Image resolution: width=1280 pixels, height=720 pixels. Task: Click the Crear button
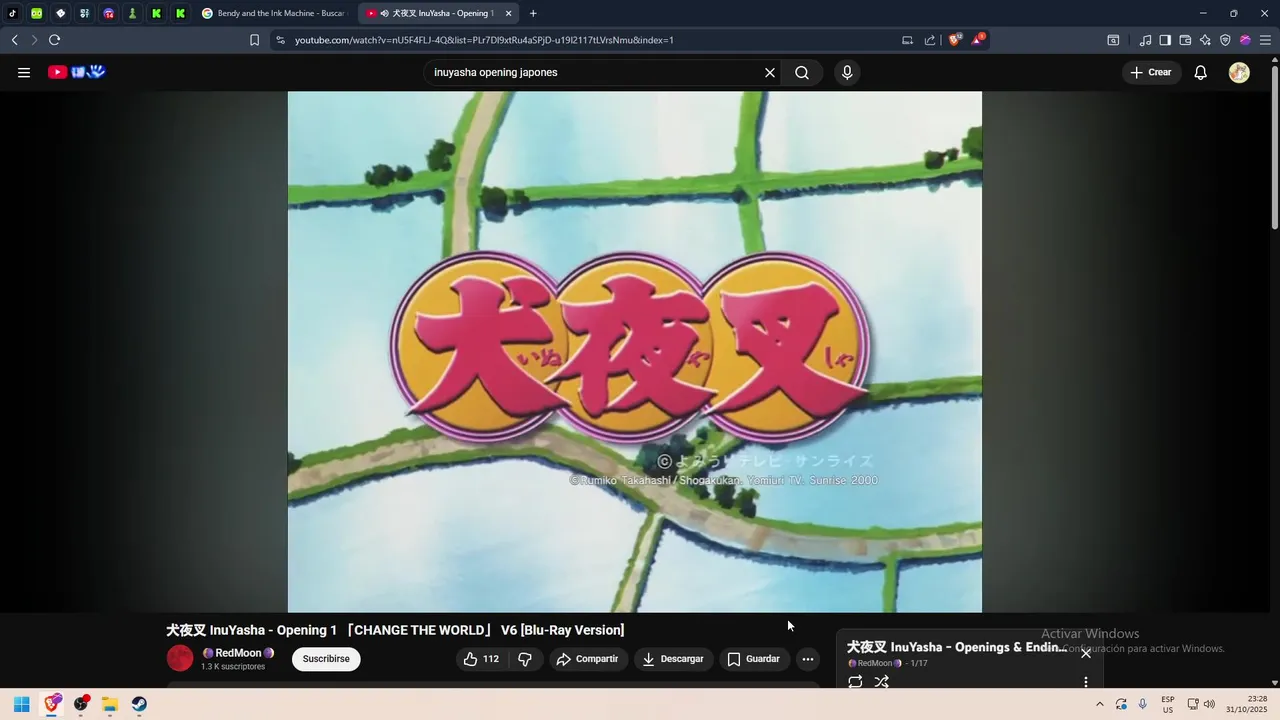click(1151, 72)
